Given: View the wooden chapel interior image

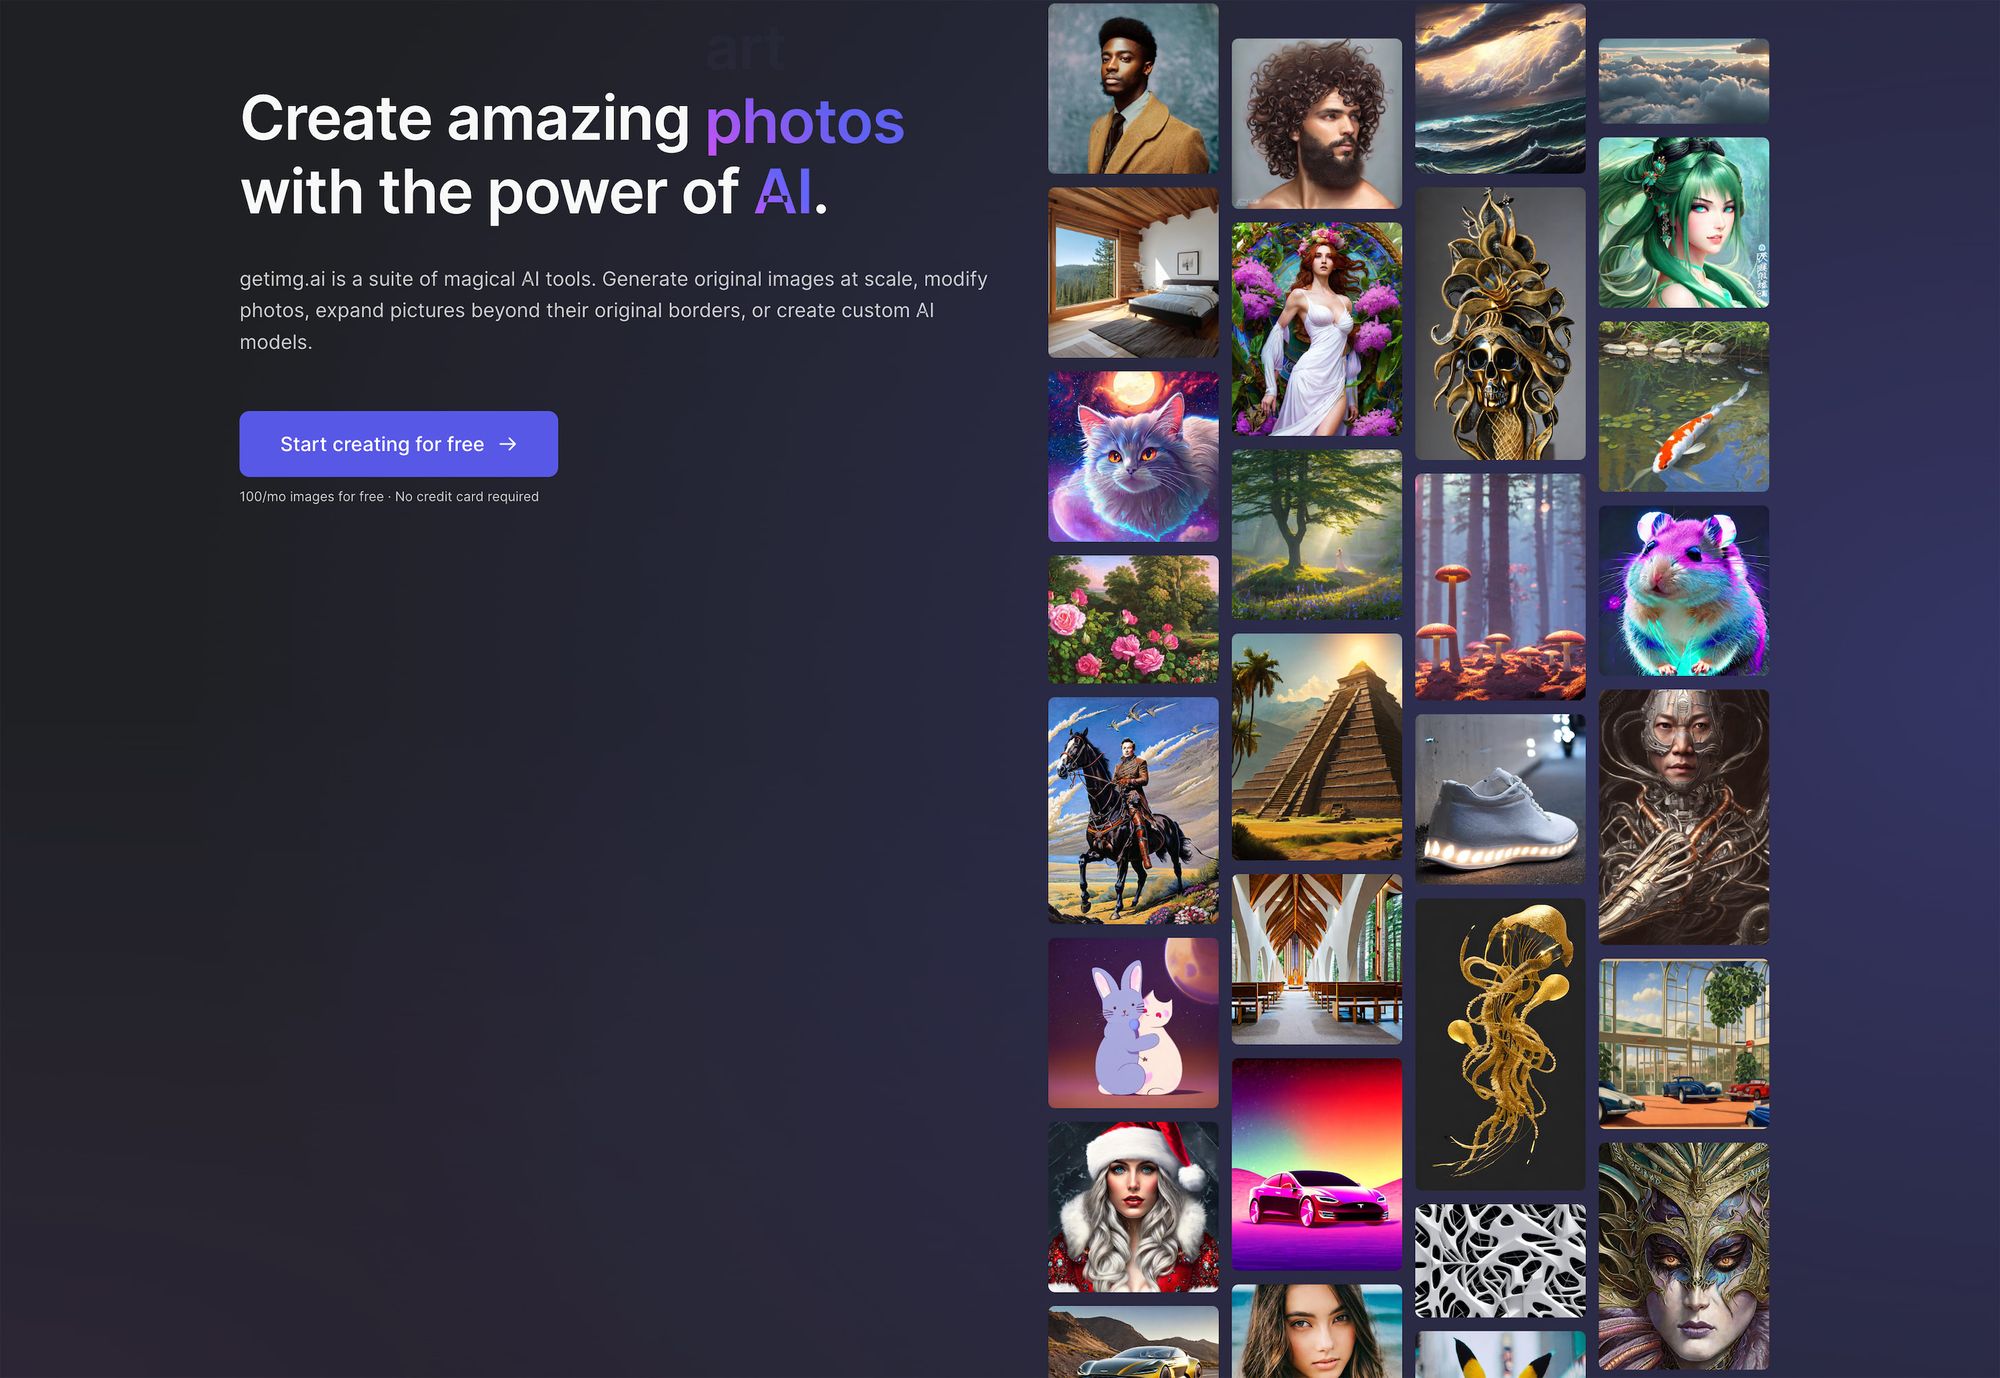Looking at the screenshot, I should click(x=1316, y=959).
